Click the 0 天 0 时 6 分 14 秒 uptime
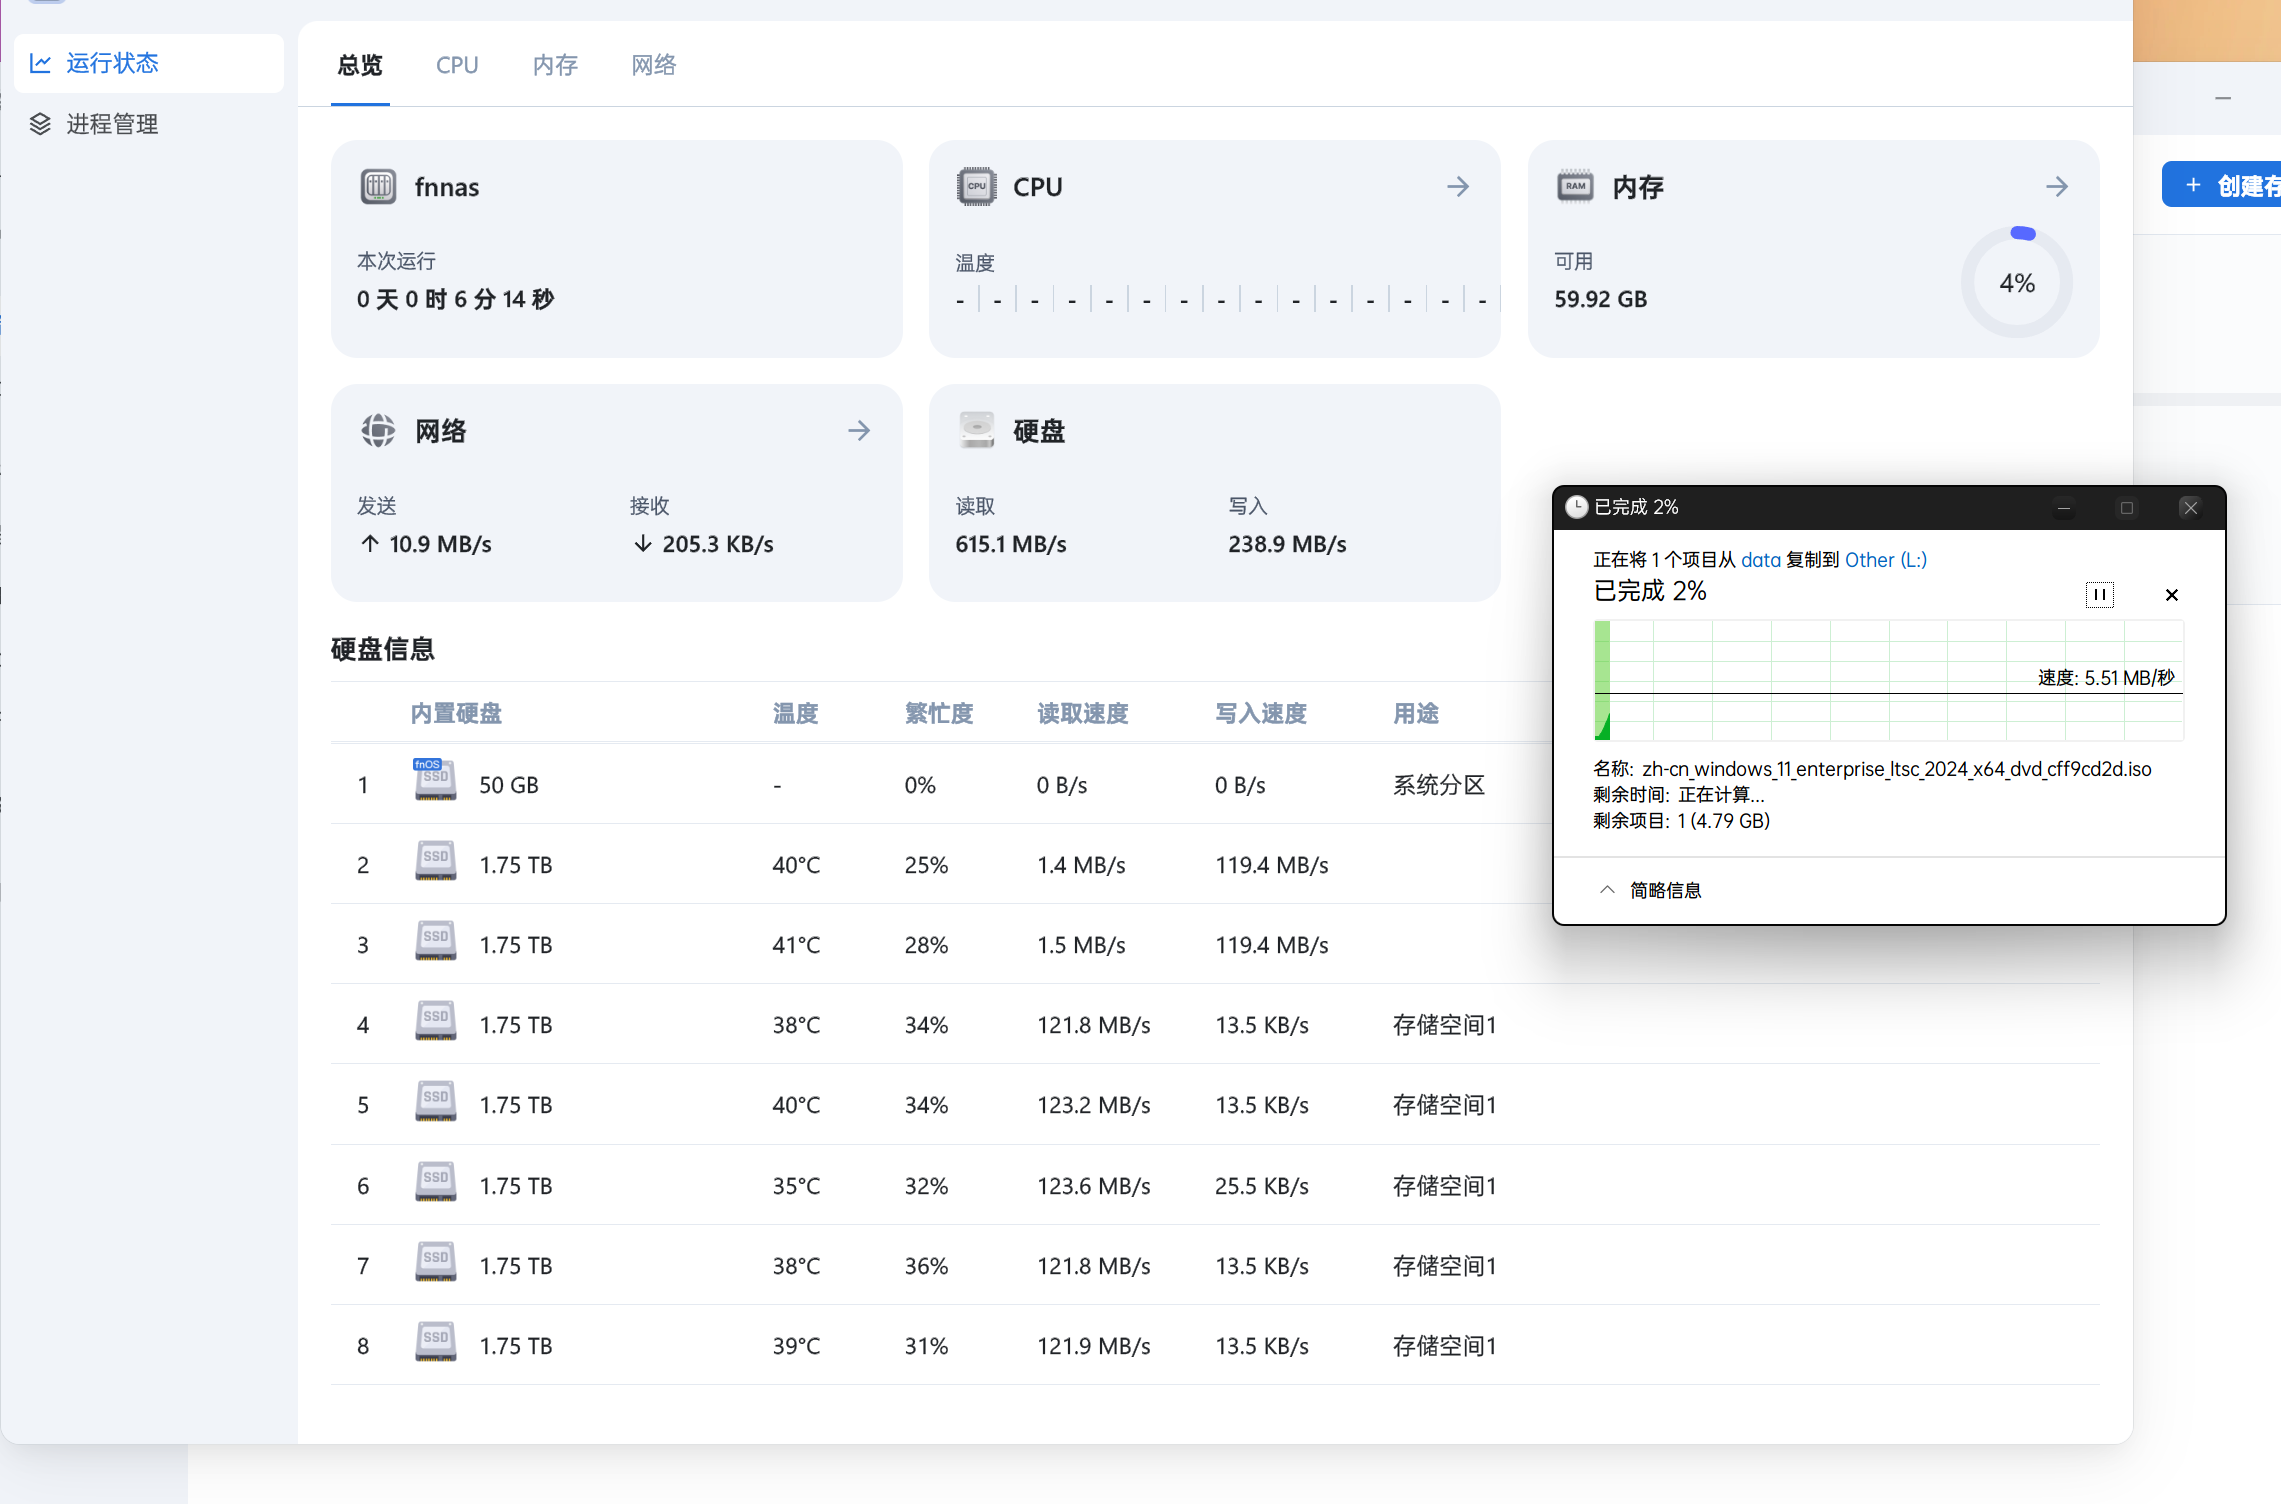This screenshot has height=1504, width=2281. [455, 299]
